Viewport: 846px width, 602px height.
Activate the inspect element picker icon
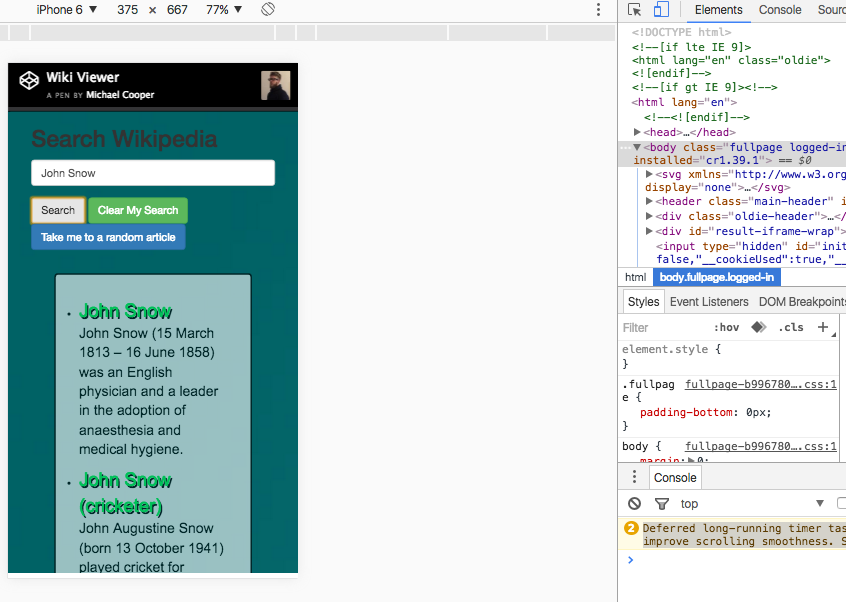point(634,10)
